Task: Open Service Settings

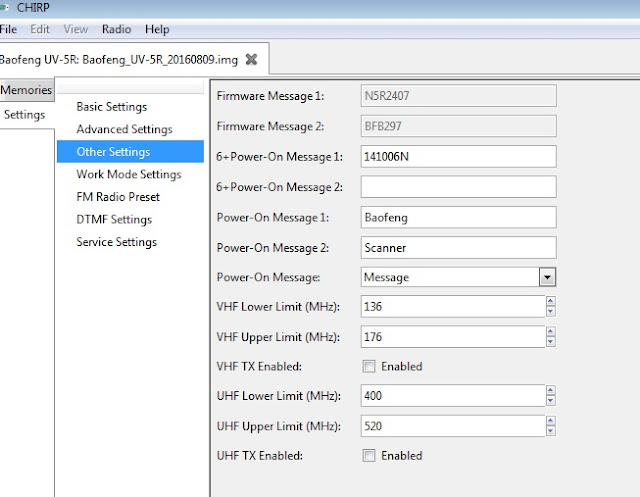Action: [116, 242]
